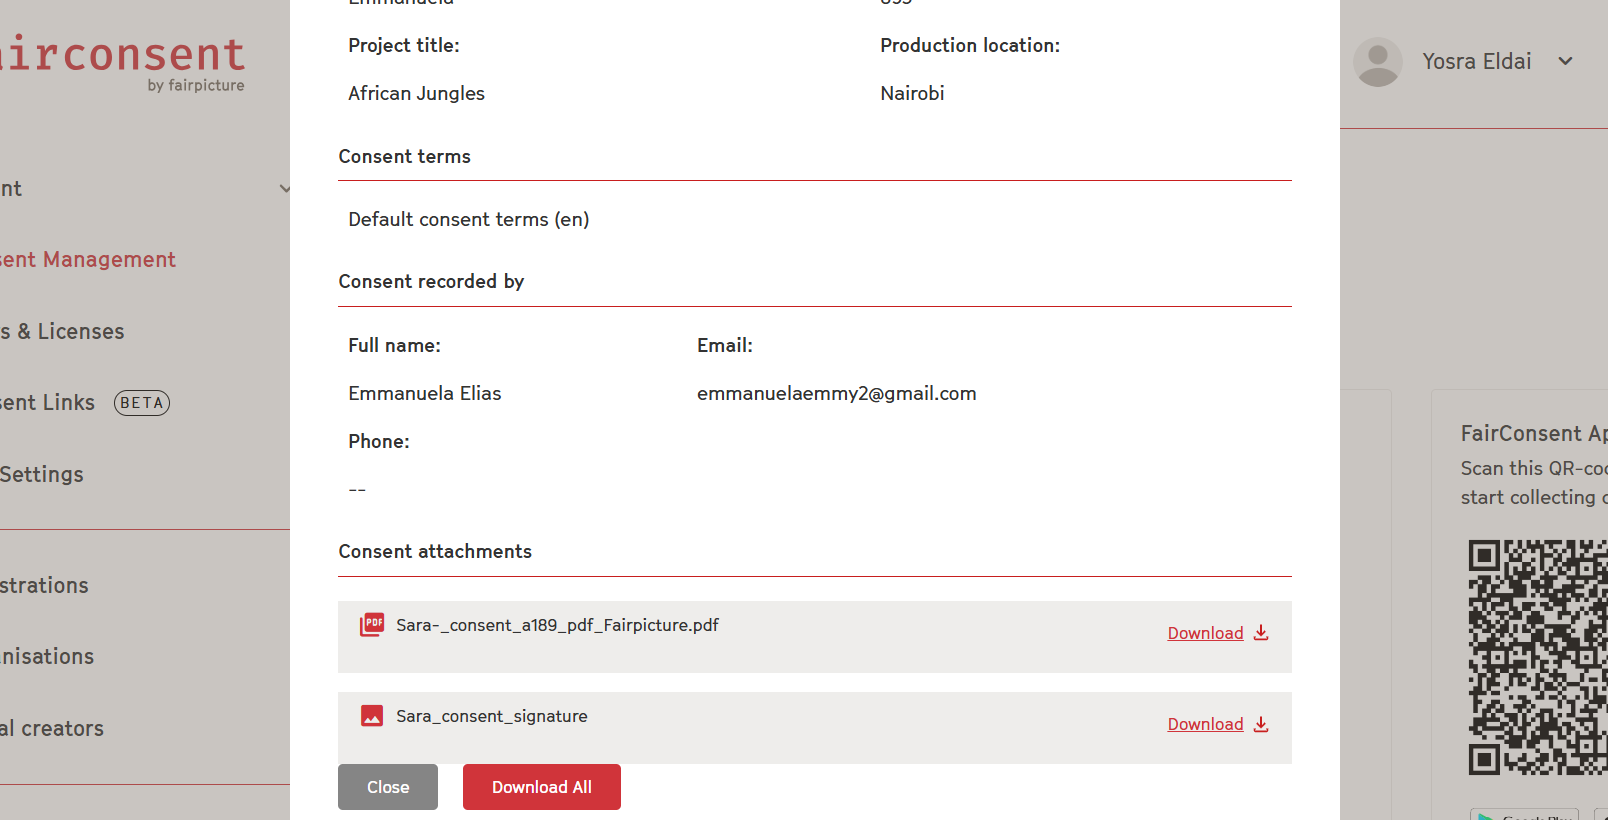The height and width of the screenshot is (820, 1608).
Task: Open Settings in the sidebar
Action: (x=42, y=475)
